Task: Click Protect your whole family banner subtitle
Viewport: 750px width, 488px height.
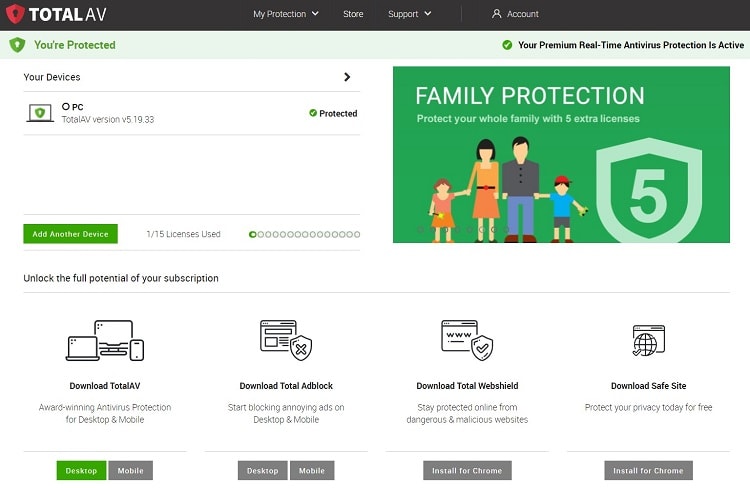Action: point(528,119)
